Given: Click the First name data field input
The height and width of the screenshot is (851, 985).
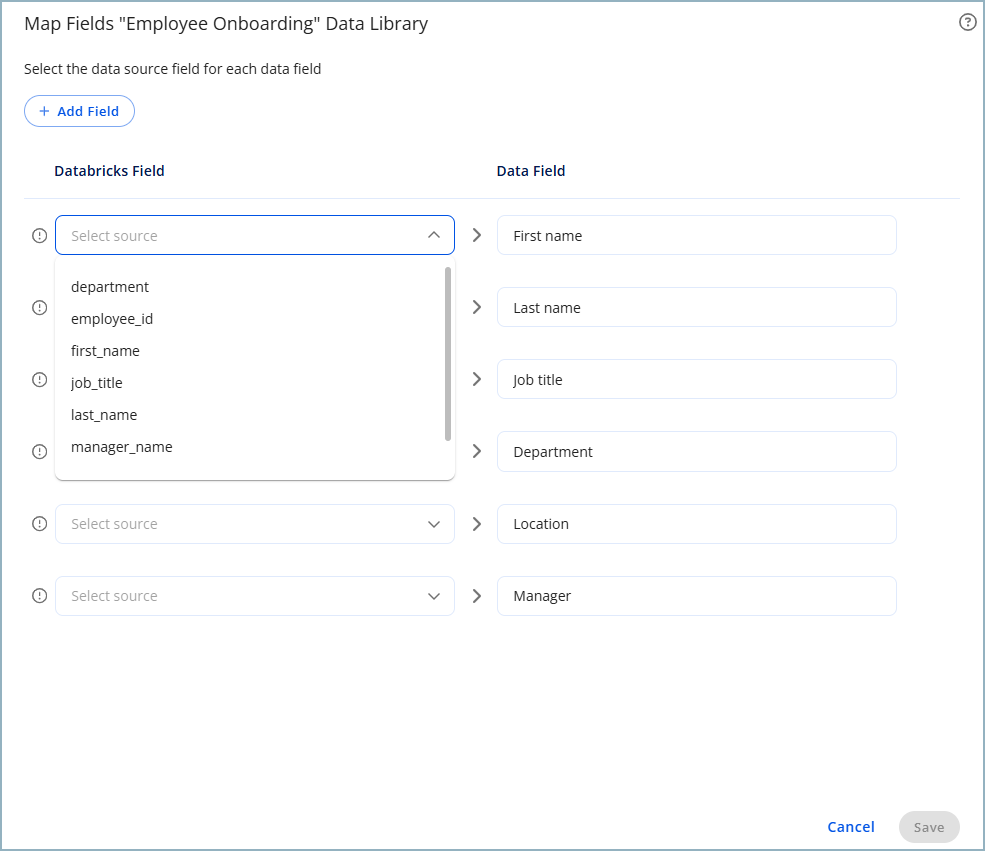Looking at the screenshot, I should coord(697,235).
